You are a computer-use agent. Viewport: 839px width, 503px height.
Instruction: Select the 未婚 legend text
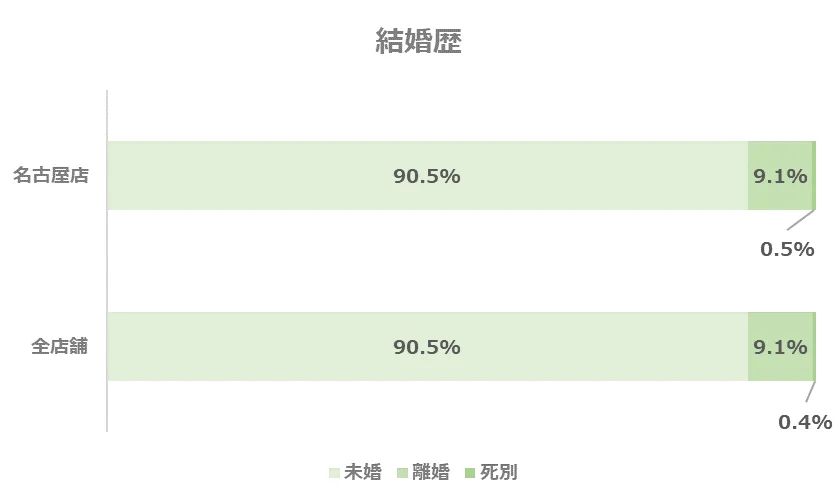363,472
